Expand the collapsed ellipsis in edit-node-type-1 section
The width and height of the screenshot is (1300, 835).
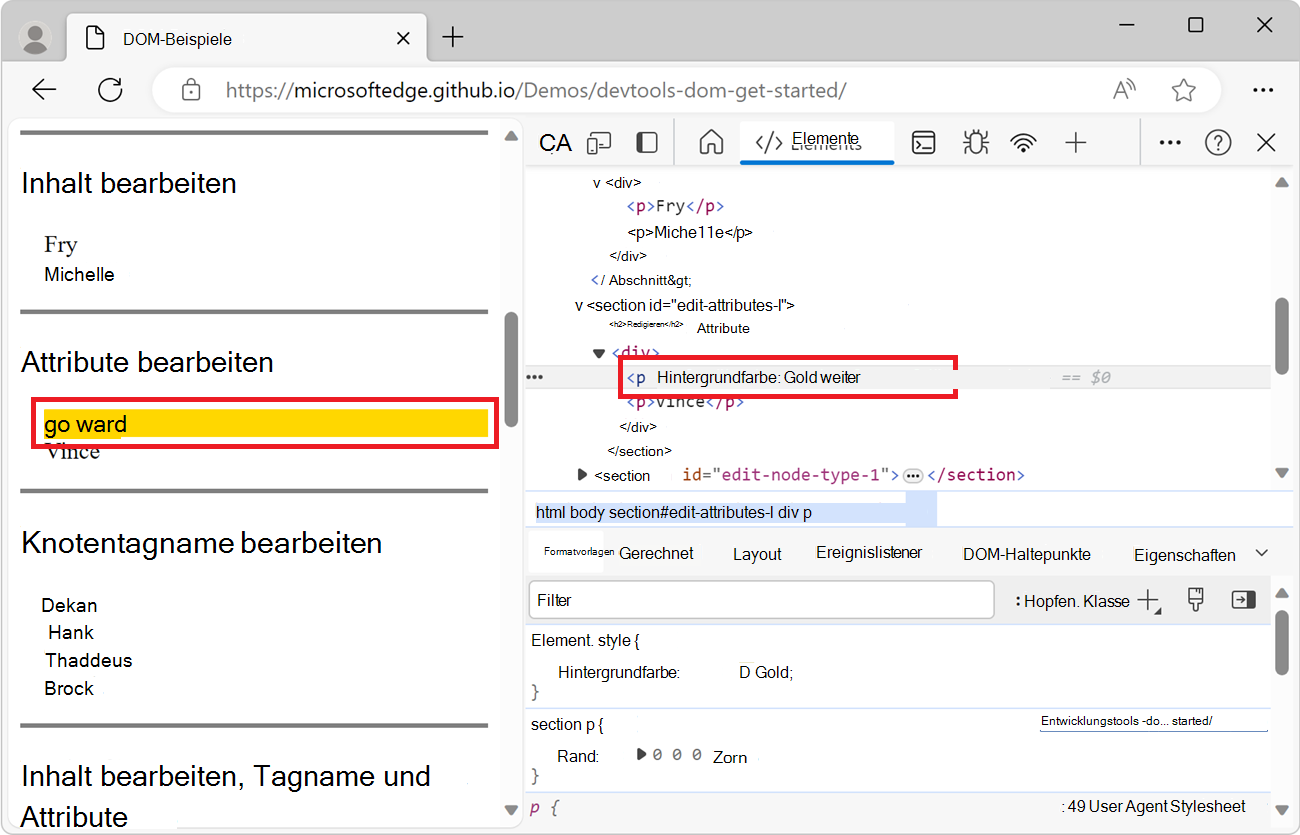912,475
